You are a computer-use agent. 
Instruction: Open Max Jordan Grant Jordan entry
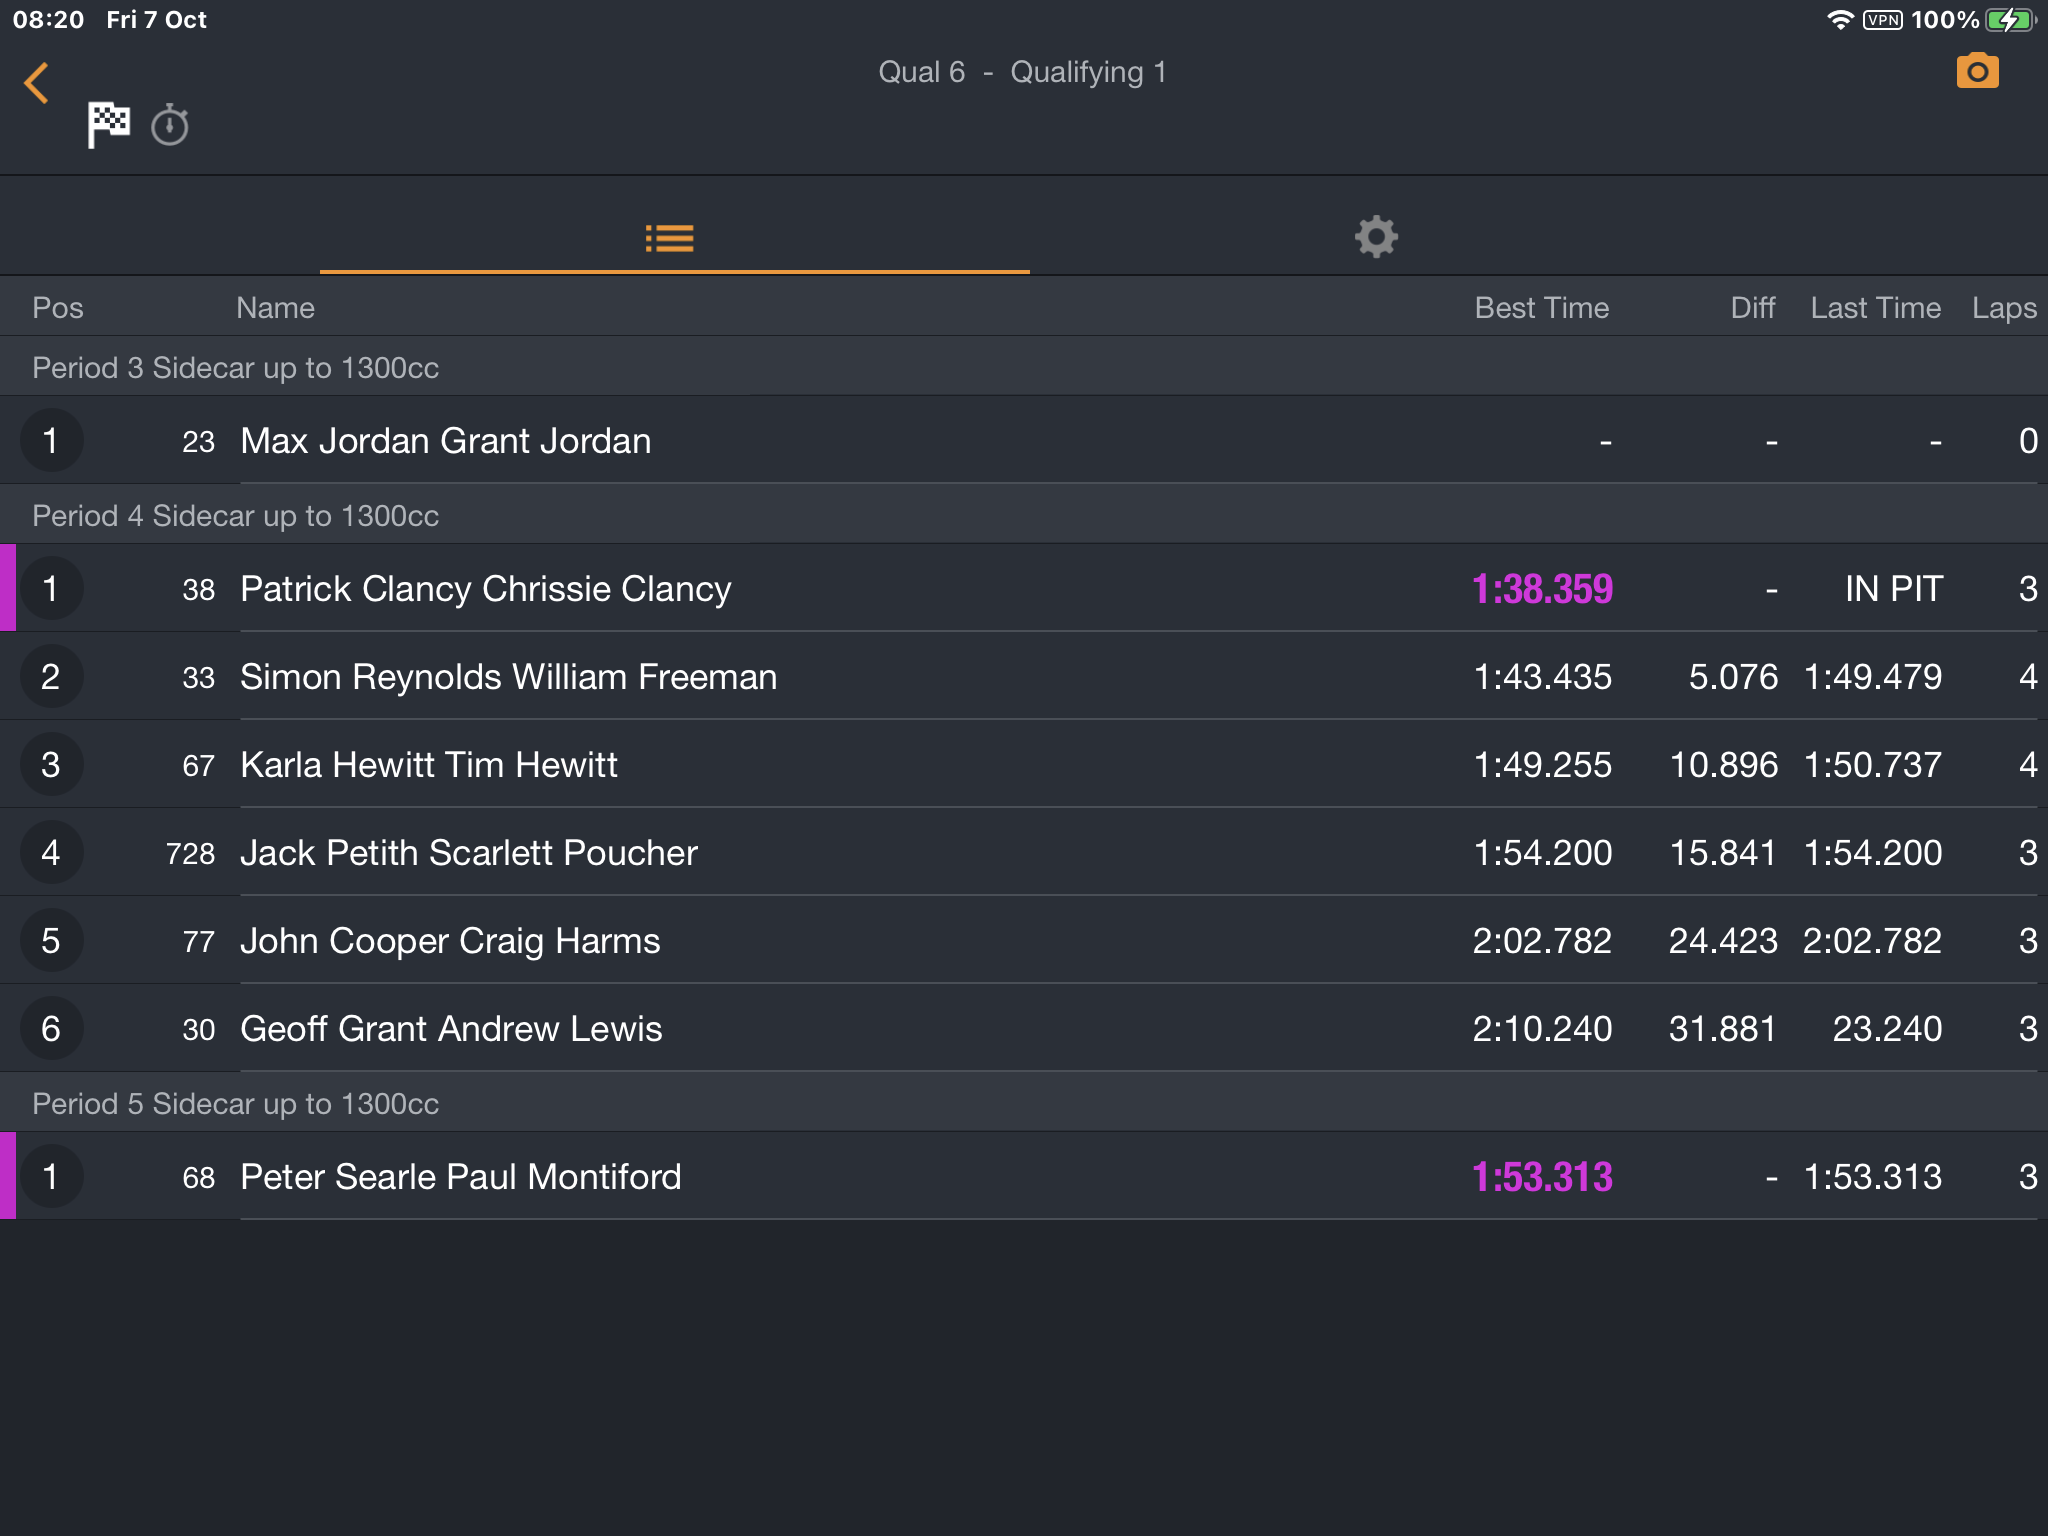pyautogui.click(x=1024, y=440)
